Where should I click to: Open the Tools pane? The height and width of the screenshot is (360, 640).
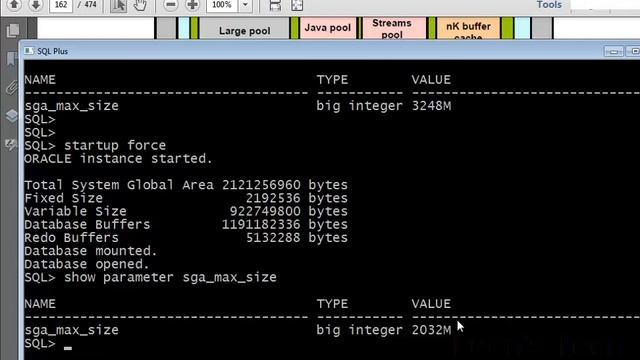(549, 5)
